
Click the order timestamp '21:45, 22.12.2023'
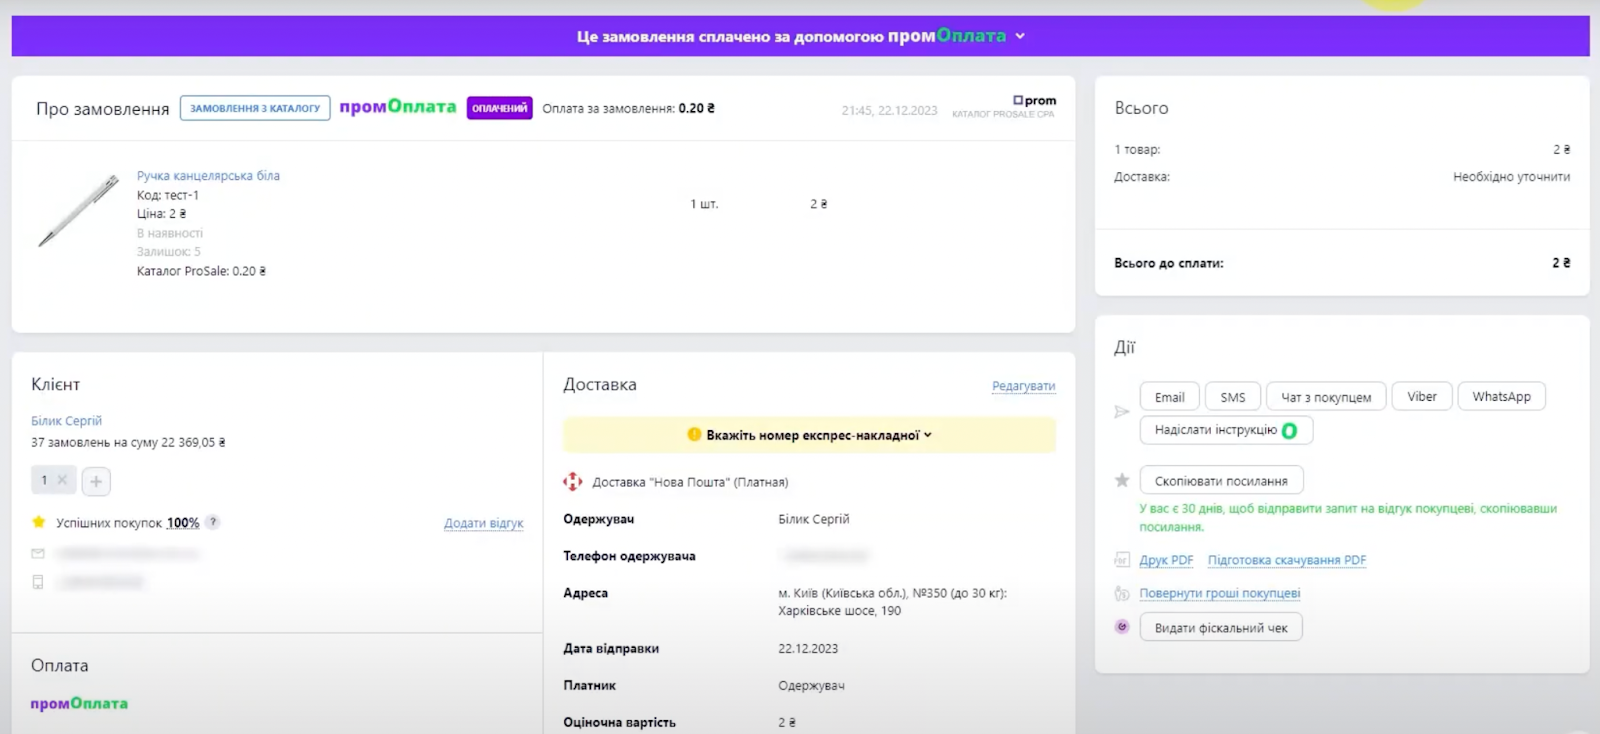[x=889, y=111]
